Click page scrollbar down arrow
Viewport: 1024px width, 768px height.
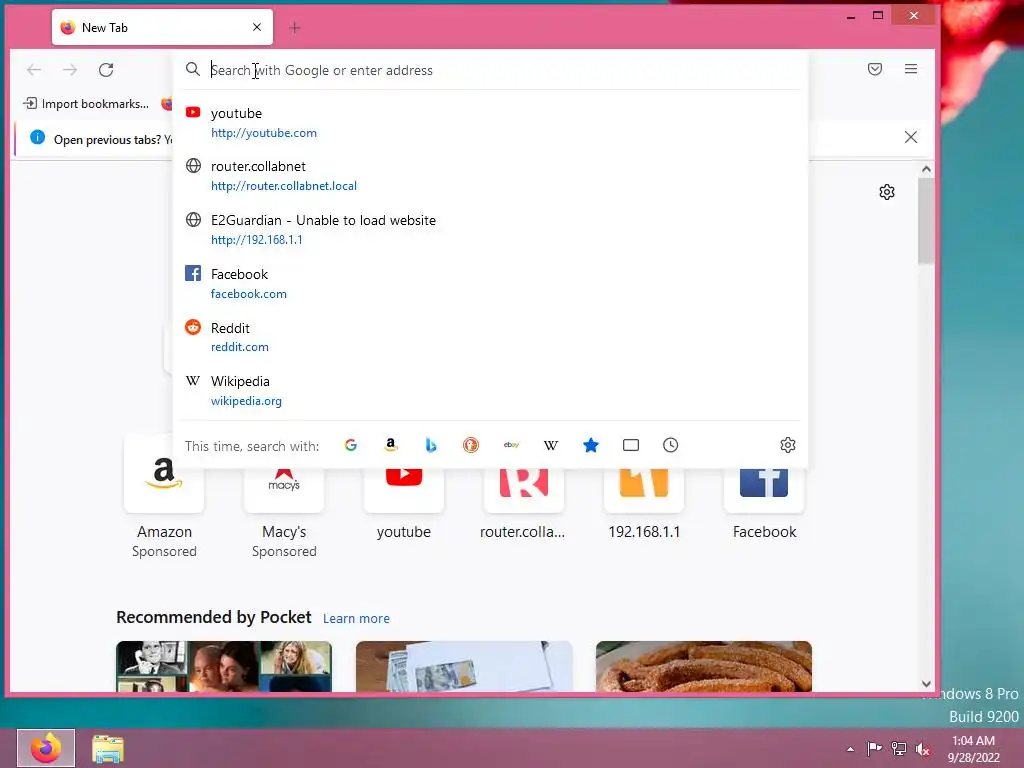(x=926, y=684)
